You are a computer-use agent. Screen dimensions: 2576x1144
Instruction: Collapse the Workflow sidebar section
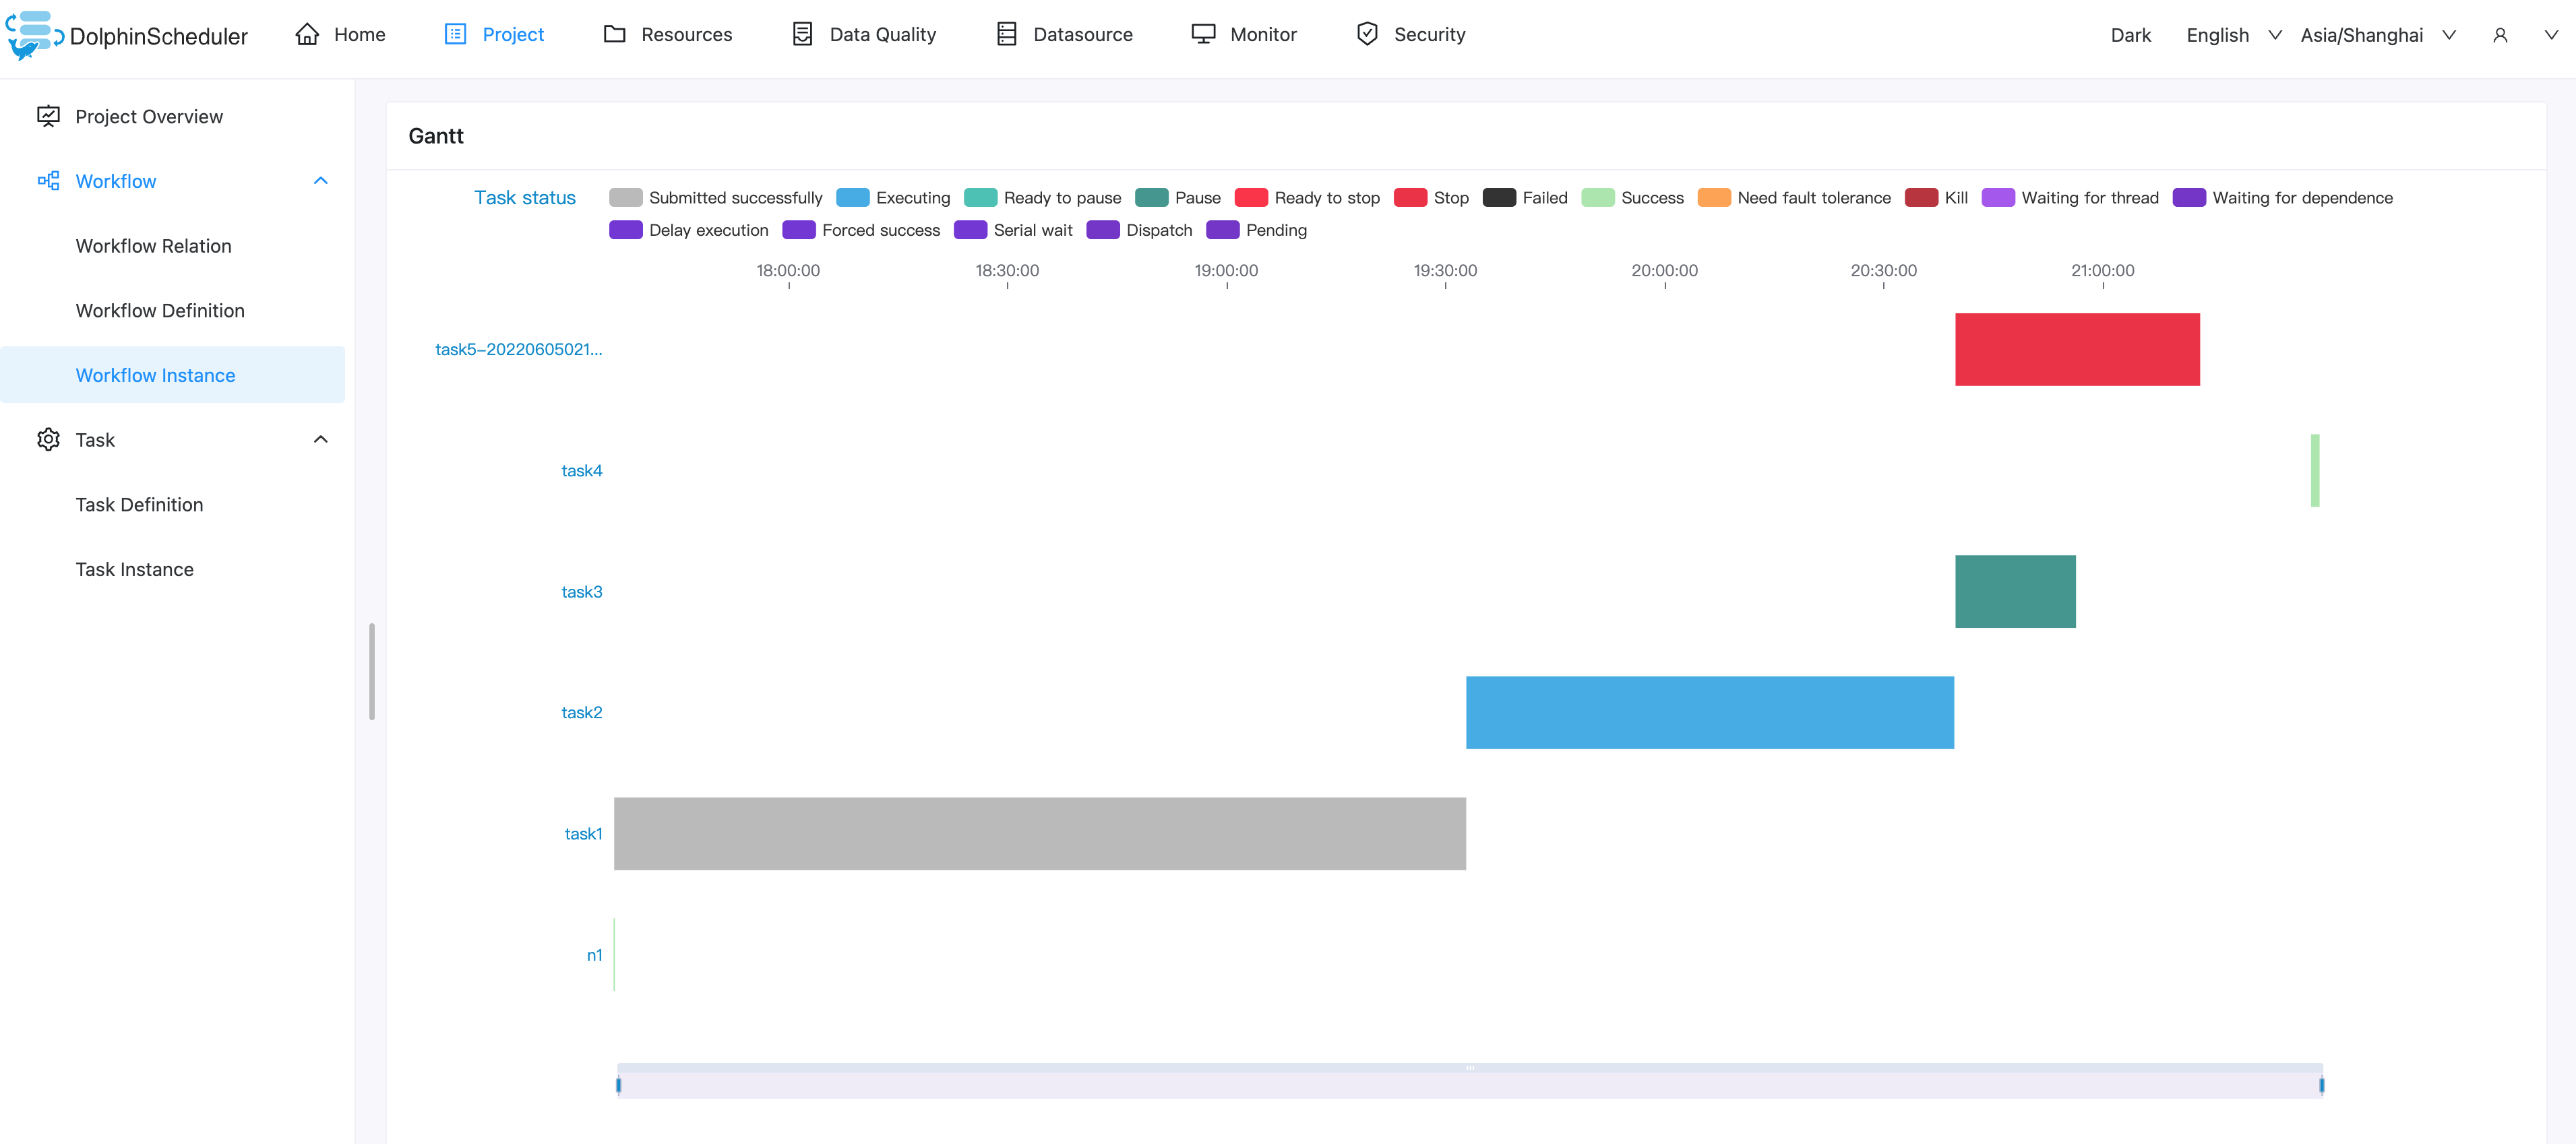[x=320, y=181]
